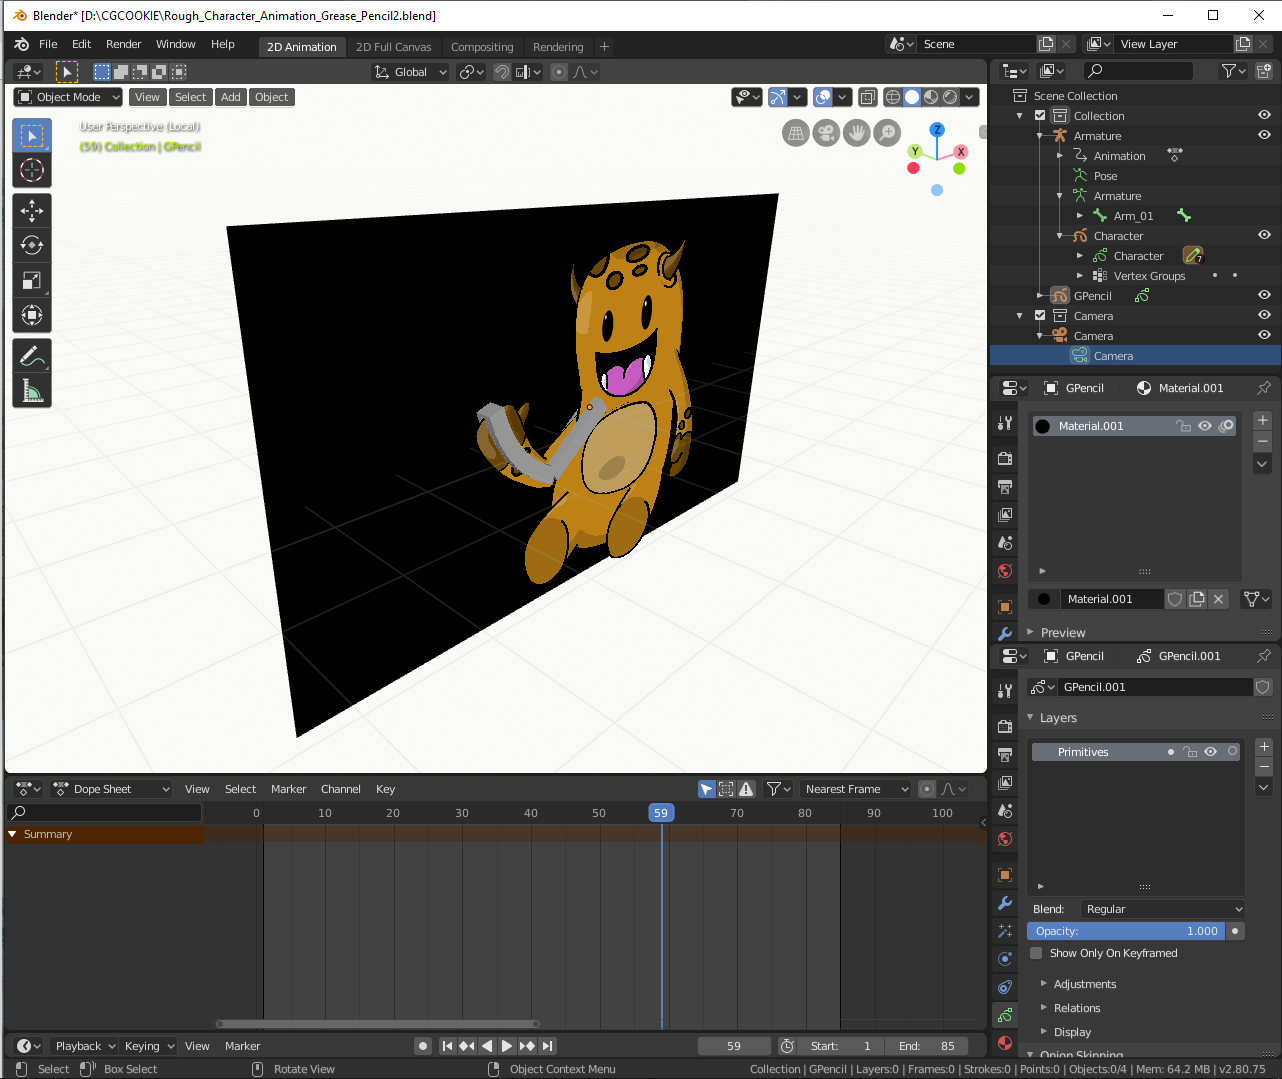Switch to Compositing workspace tab

pyautogui.click(x=482, y=47)
